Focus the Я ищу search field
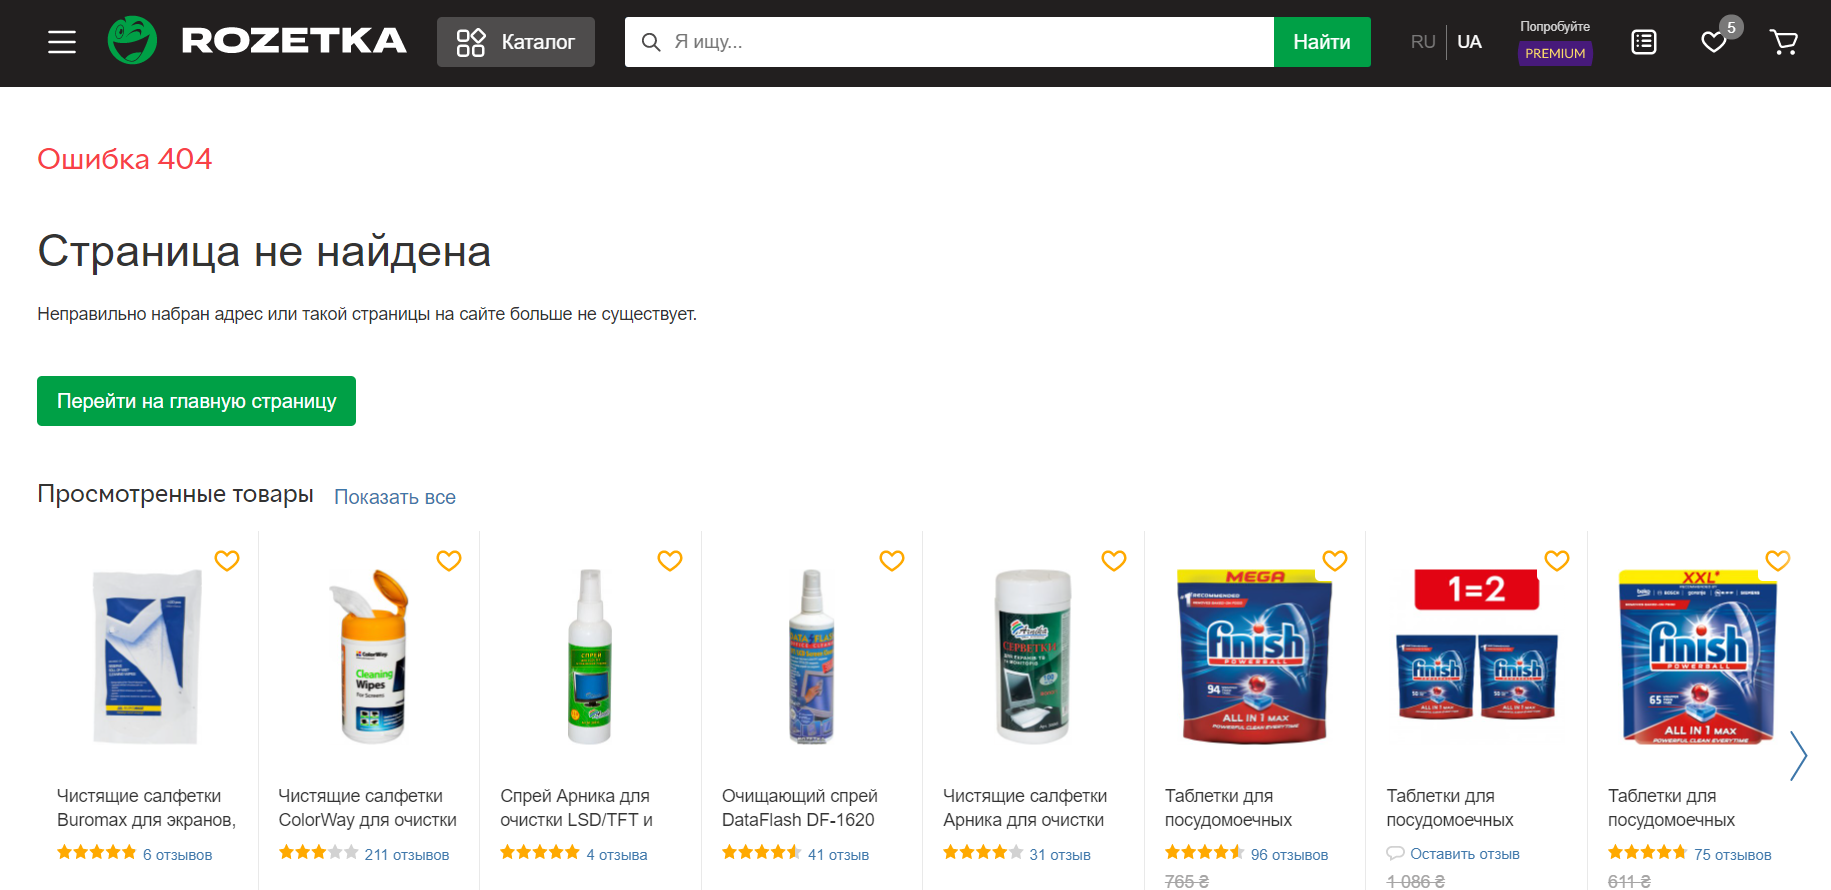 pos(960,42)
